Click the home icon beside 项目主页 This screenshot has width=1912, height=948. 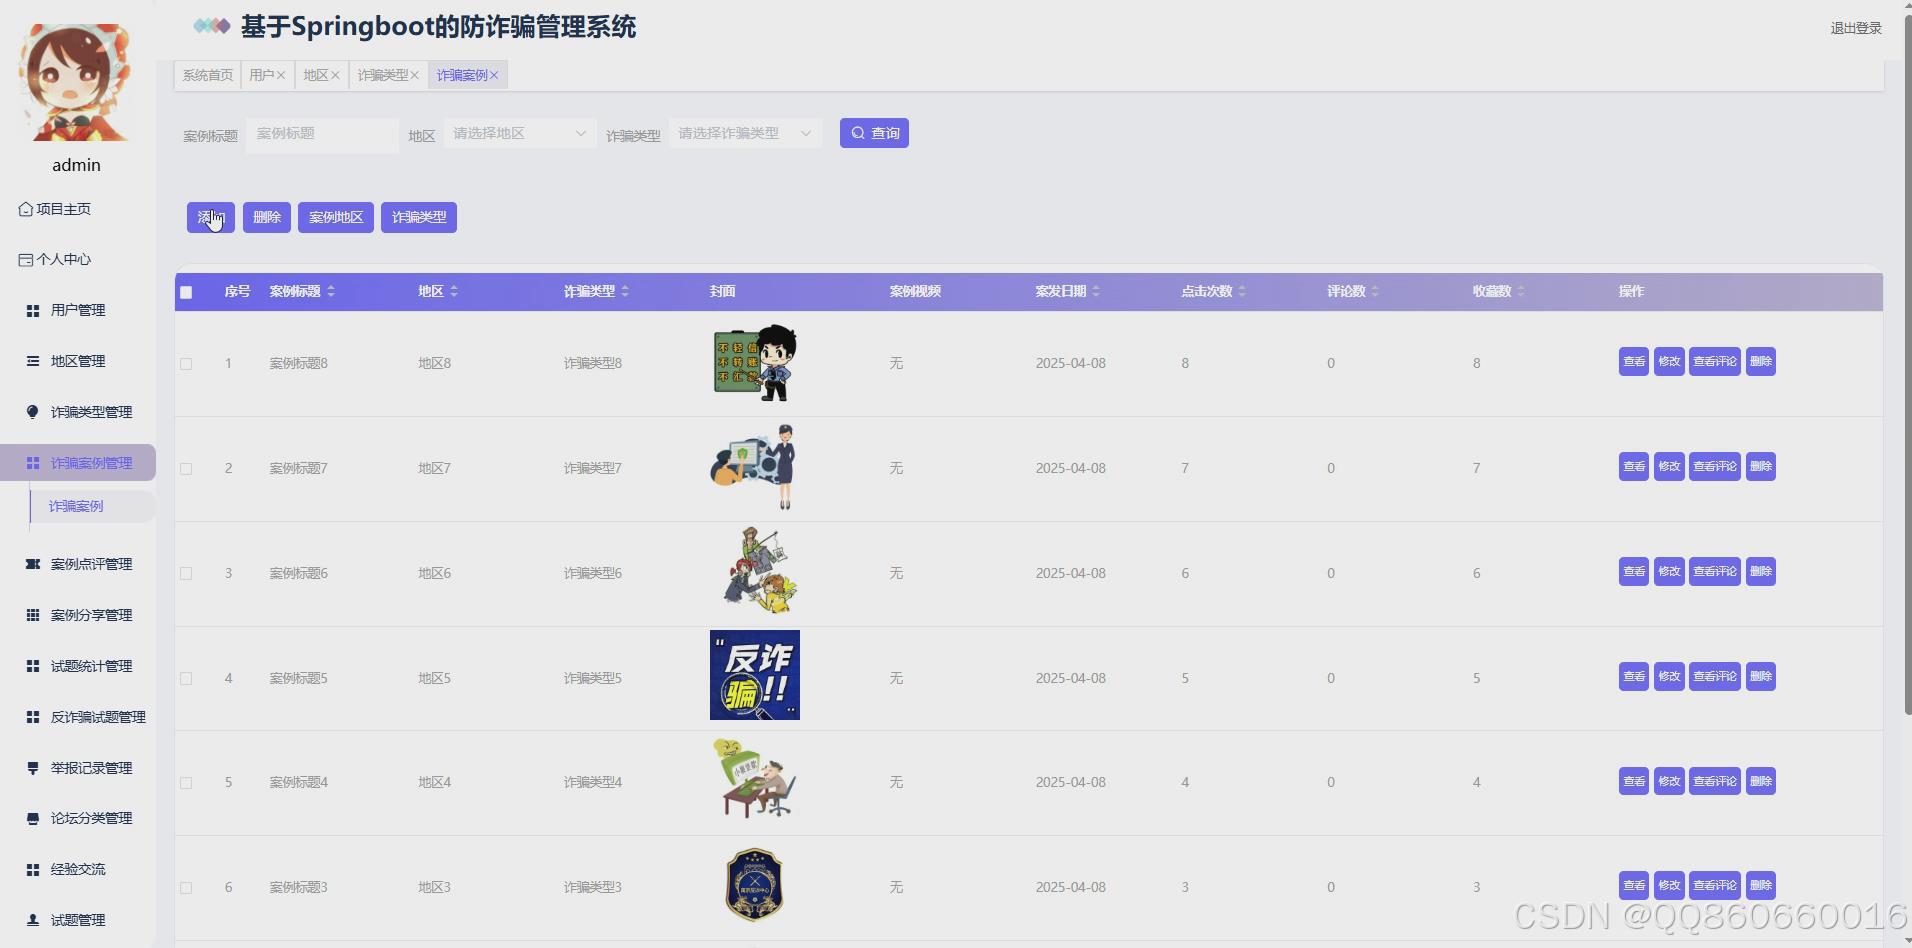click(x=26, y=209)
